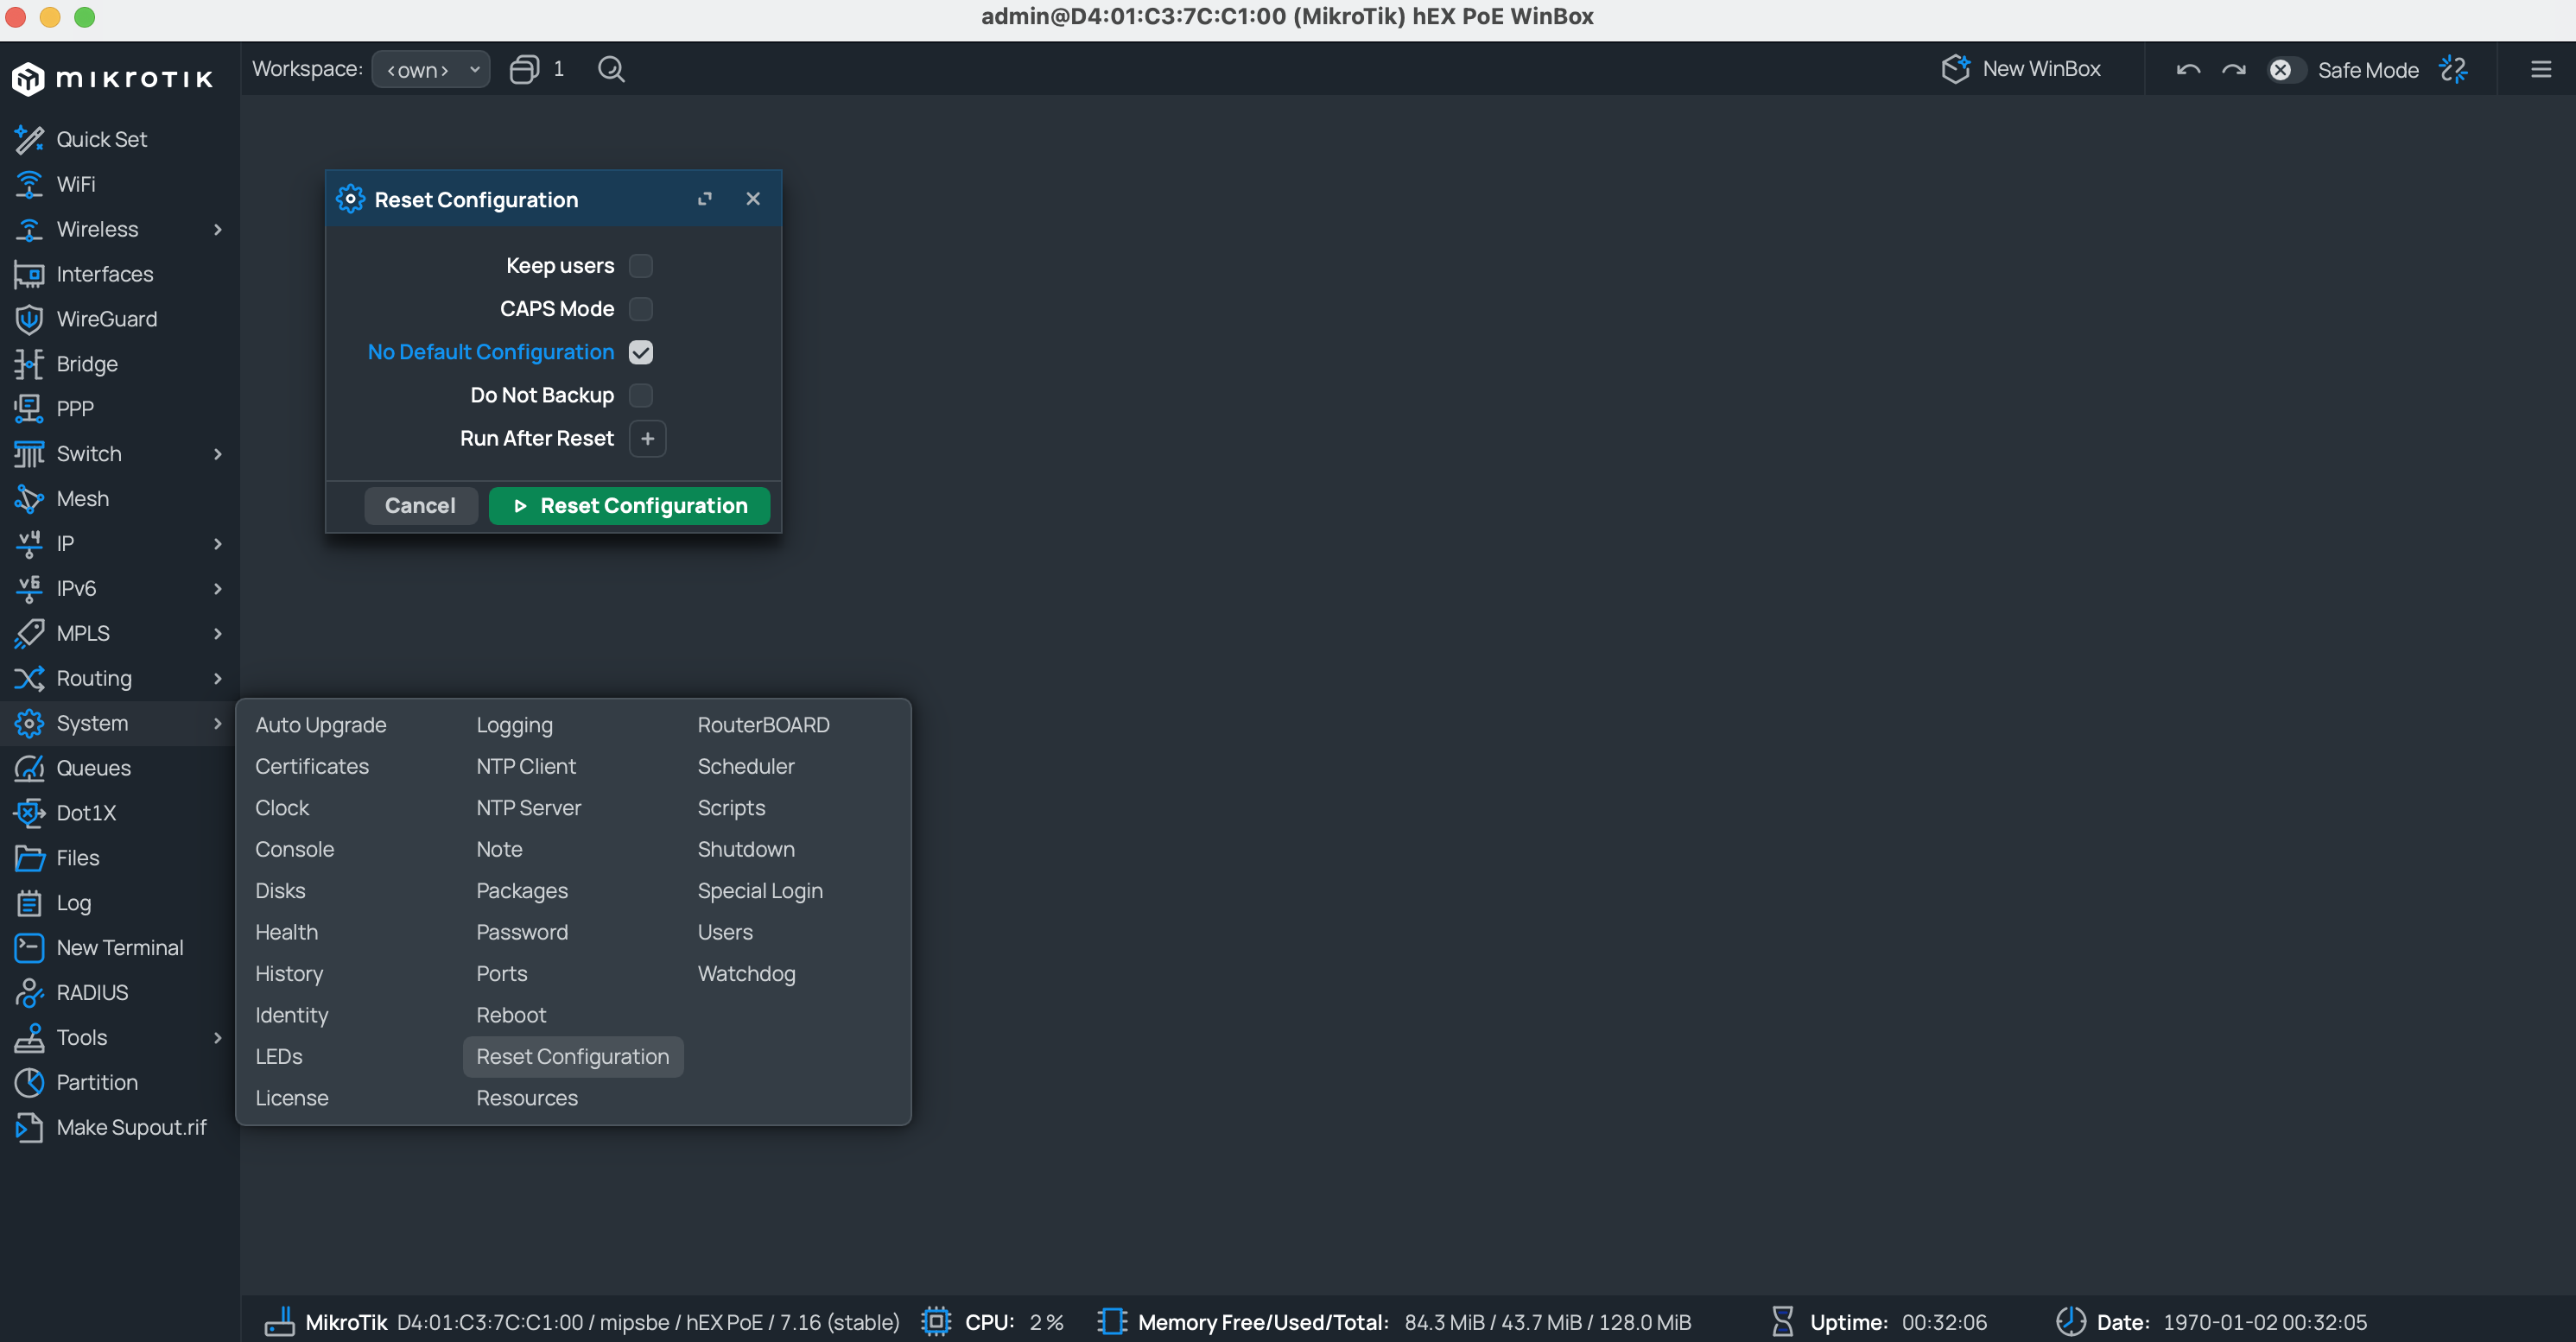Open the WiFi sidebar icon
Screen dimensions: 2576x1342
click(x=29, y=184)
